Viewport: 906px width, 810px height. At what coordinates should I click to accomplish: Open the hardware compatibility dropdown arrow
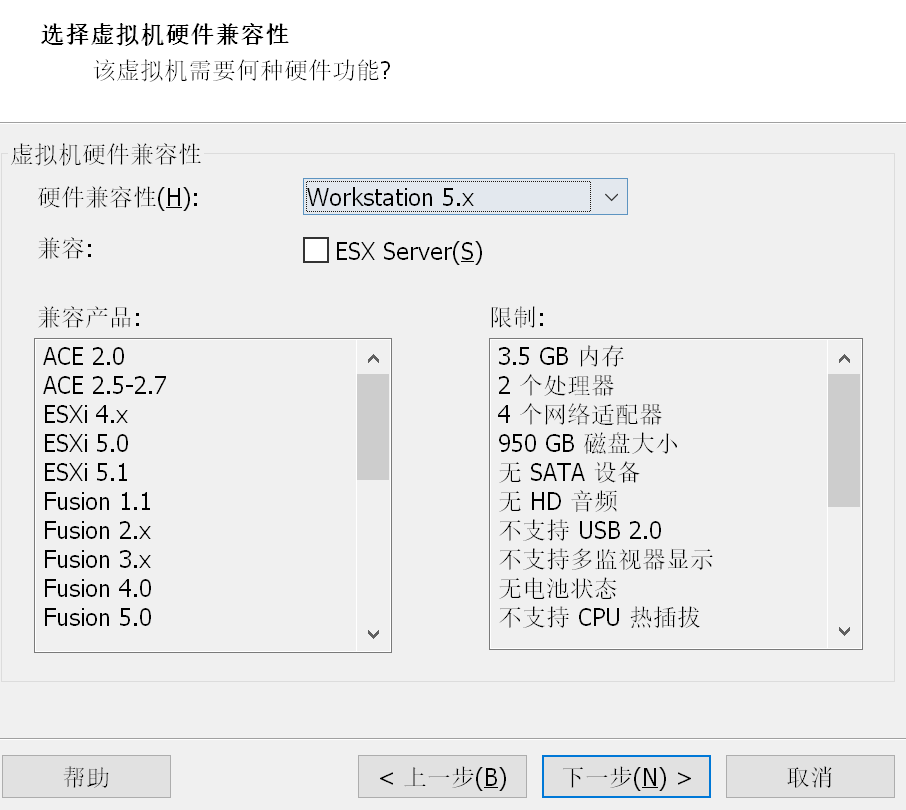click(611, 197)
